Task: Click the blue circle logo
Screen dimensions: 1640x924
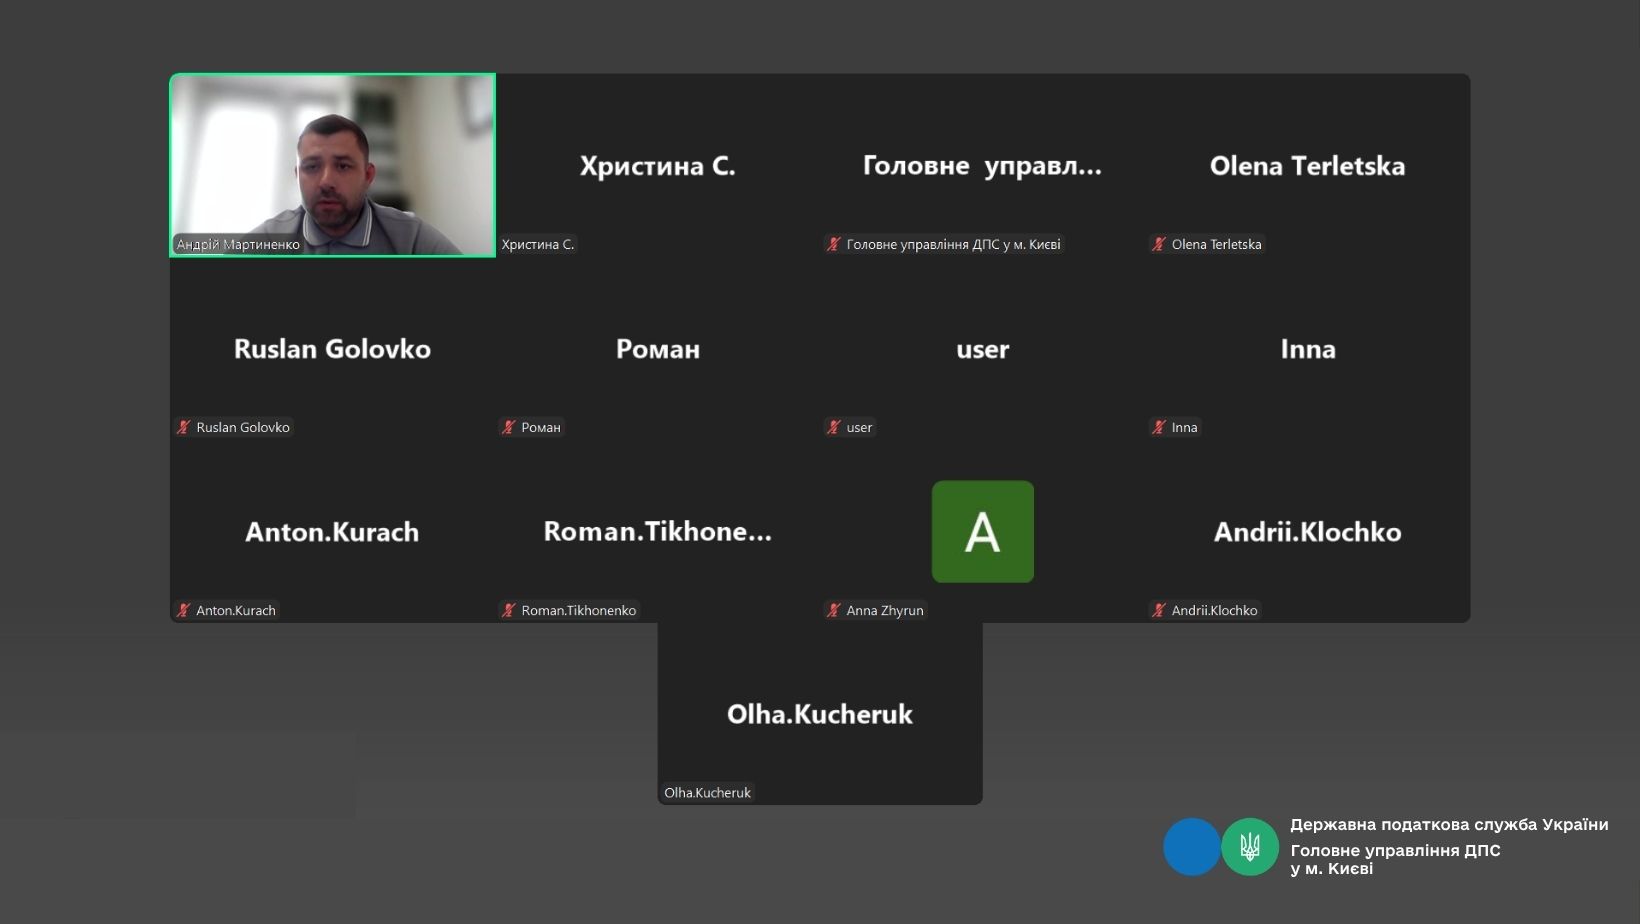Action: click(1192, 847)
